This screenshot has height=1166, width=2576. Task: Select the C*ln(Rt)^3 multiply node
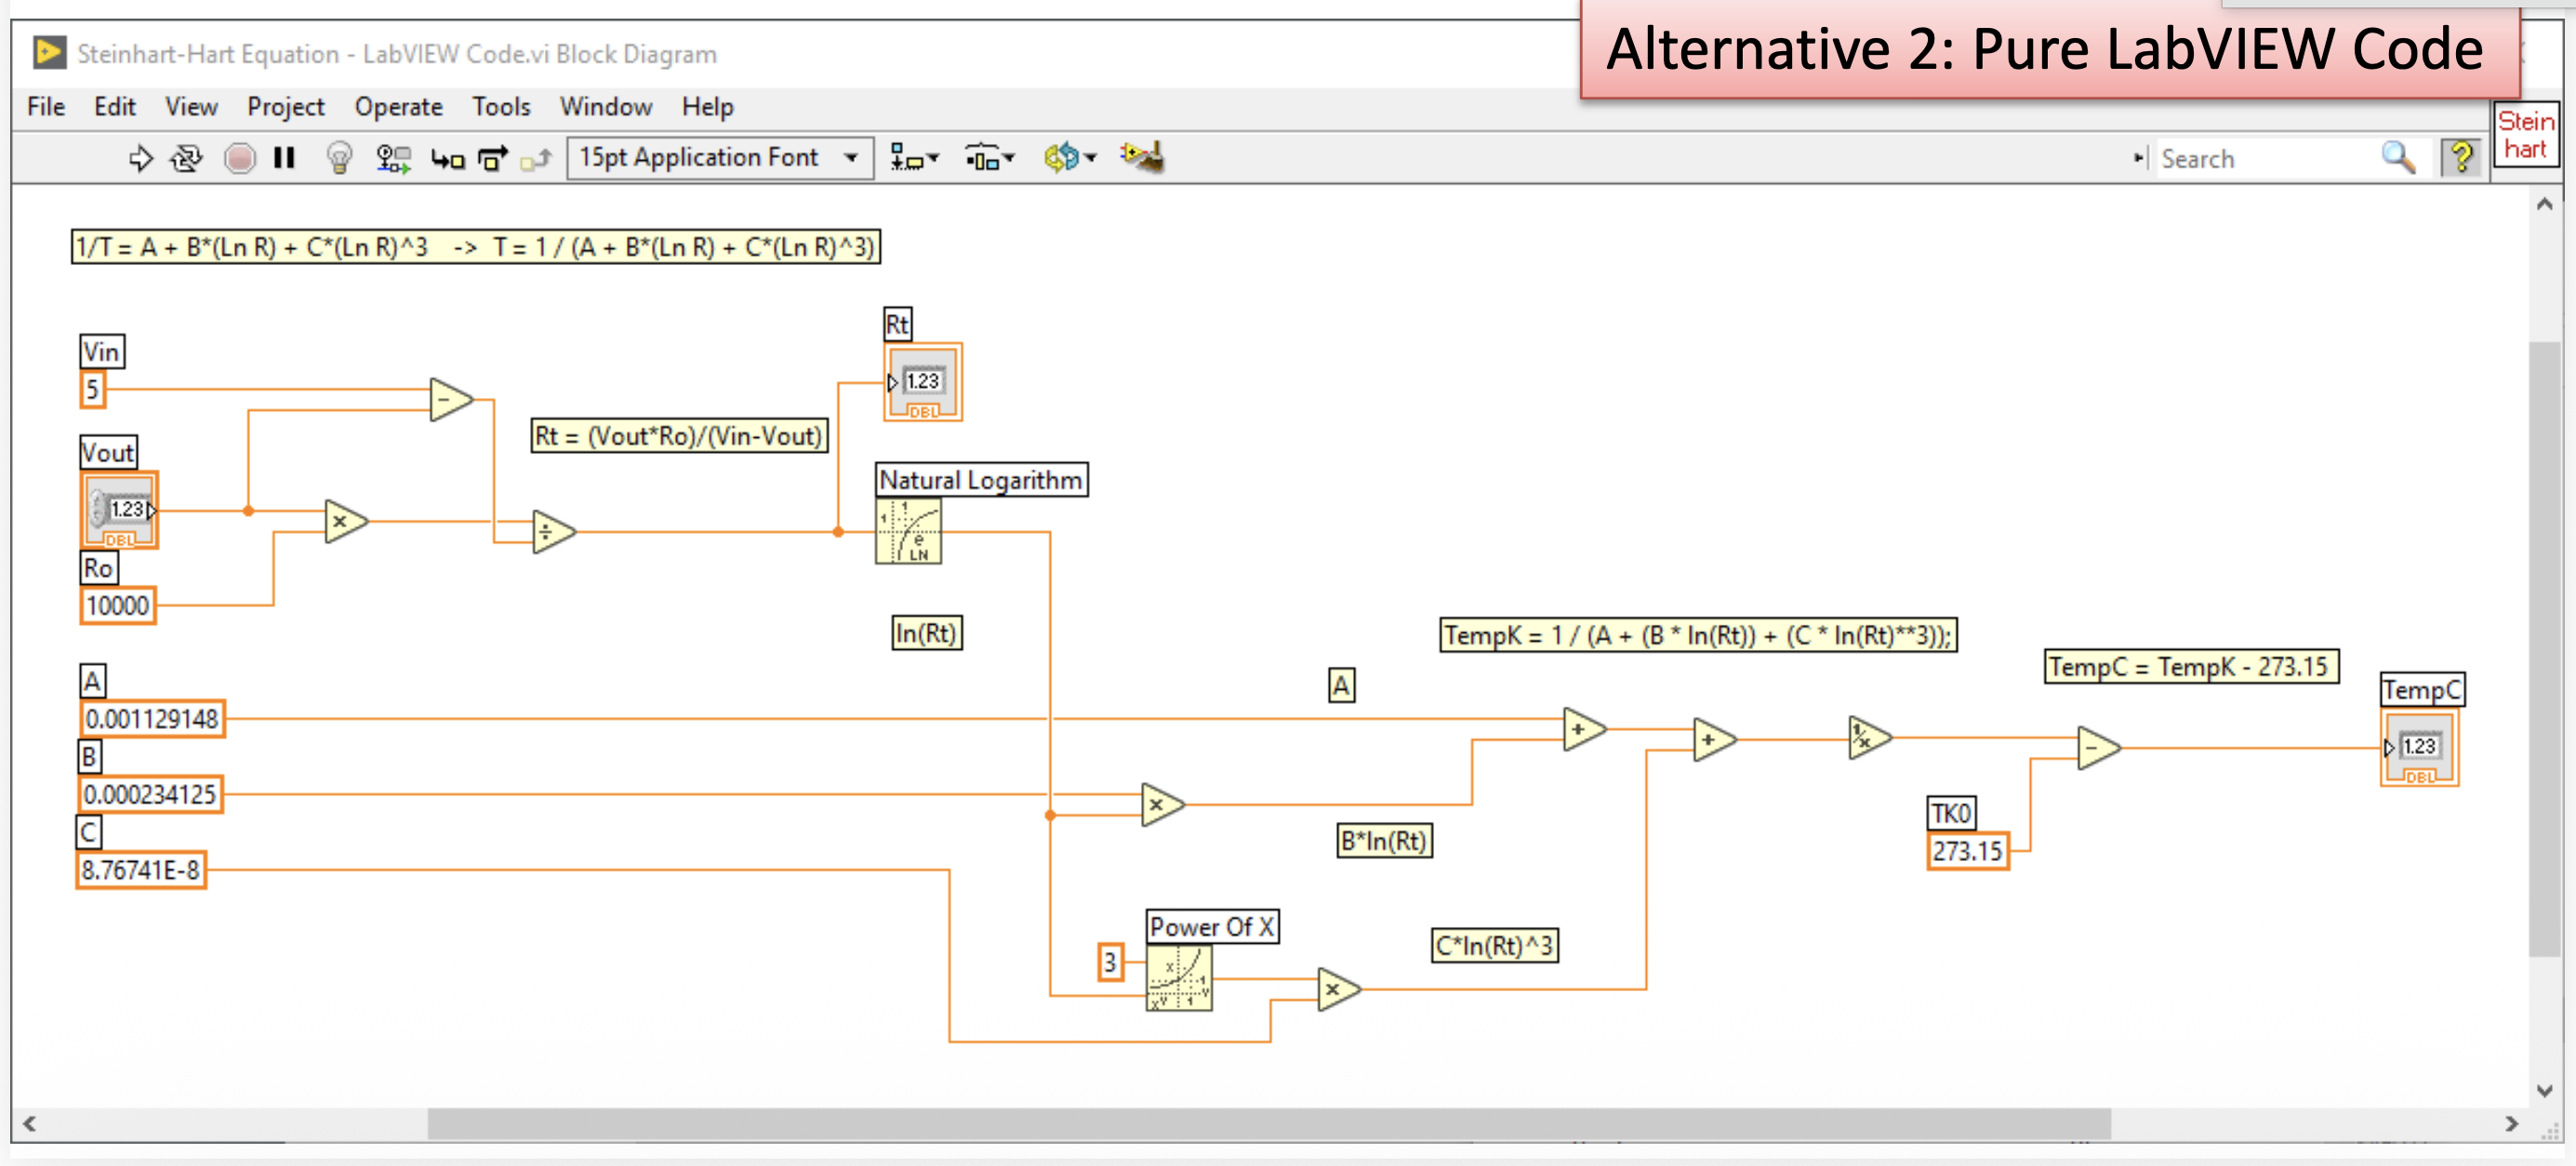1339,989
